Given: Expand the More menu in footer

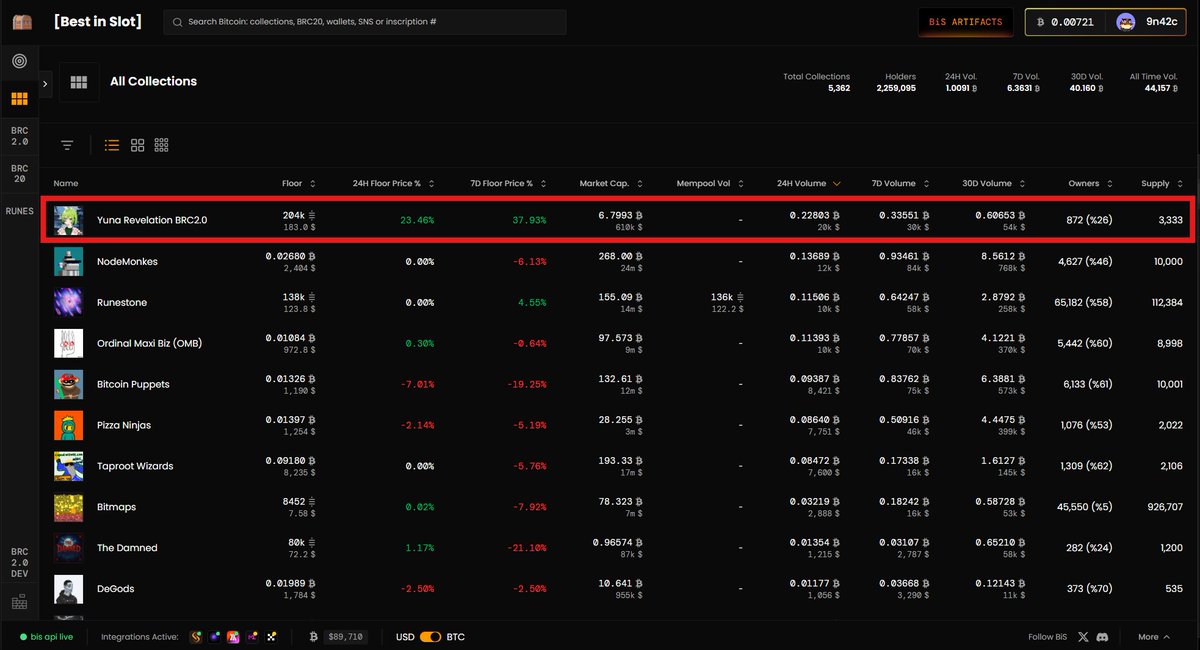Looking at the screenshot, I should [x=1155, y=637].
